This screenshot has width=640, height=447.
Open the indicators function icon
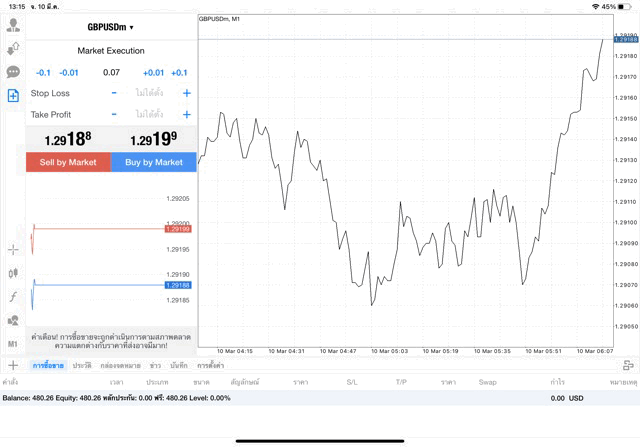point(13,296)
